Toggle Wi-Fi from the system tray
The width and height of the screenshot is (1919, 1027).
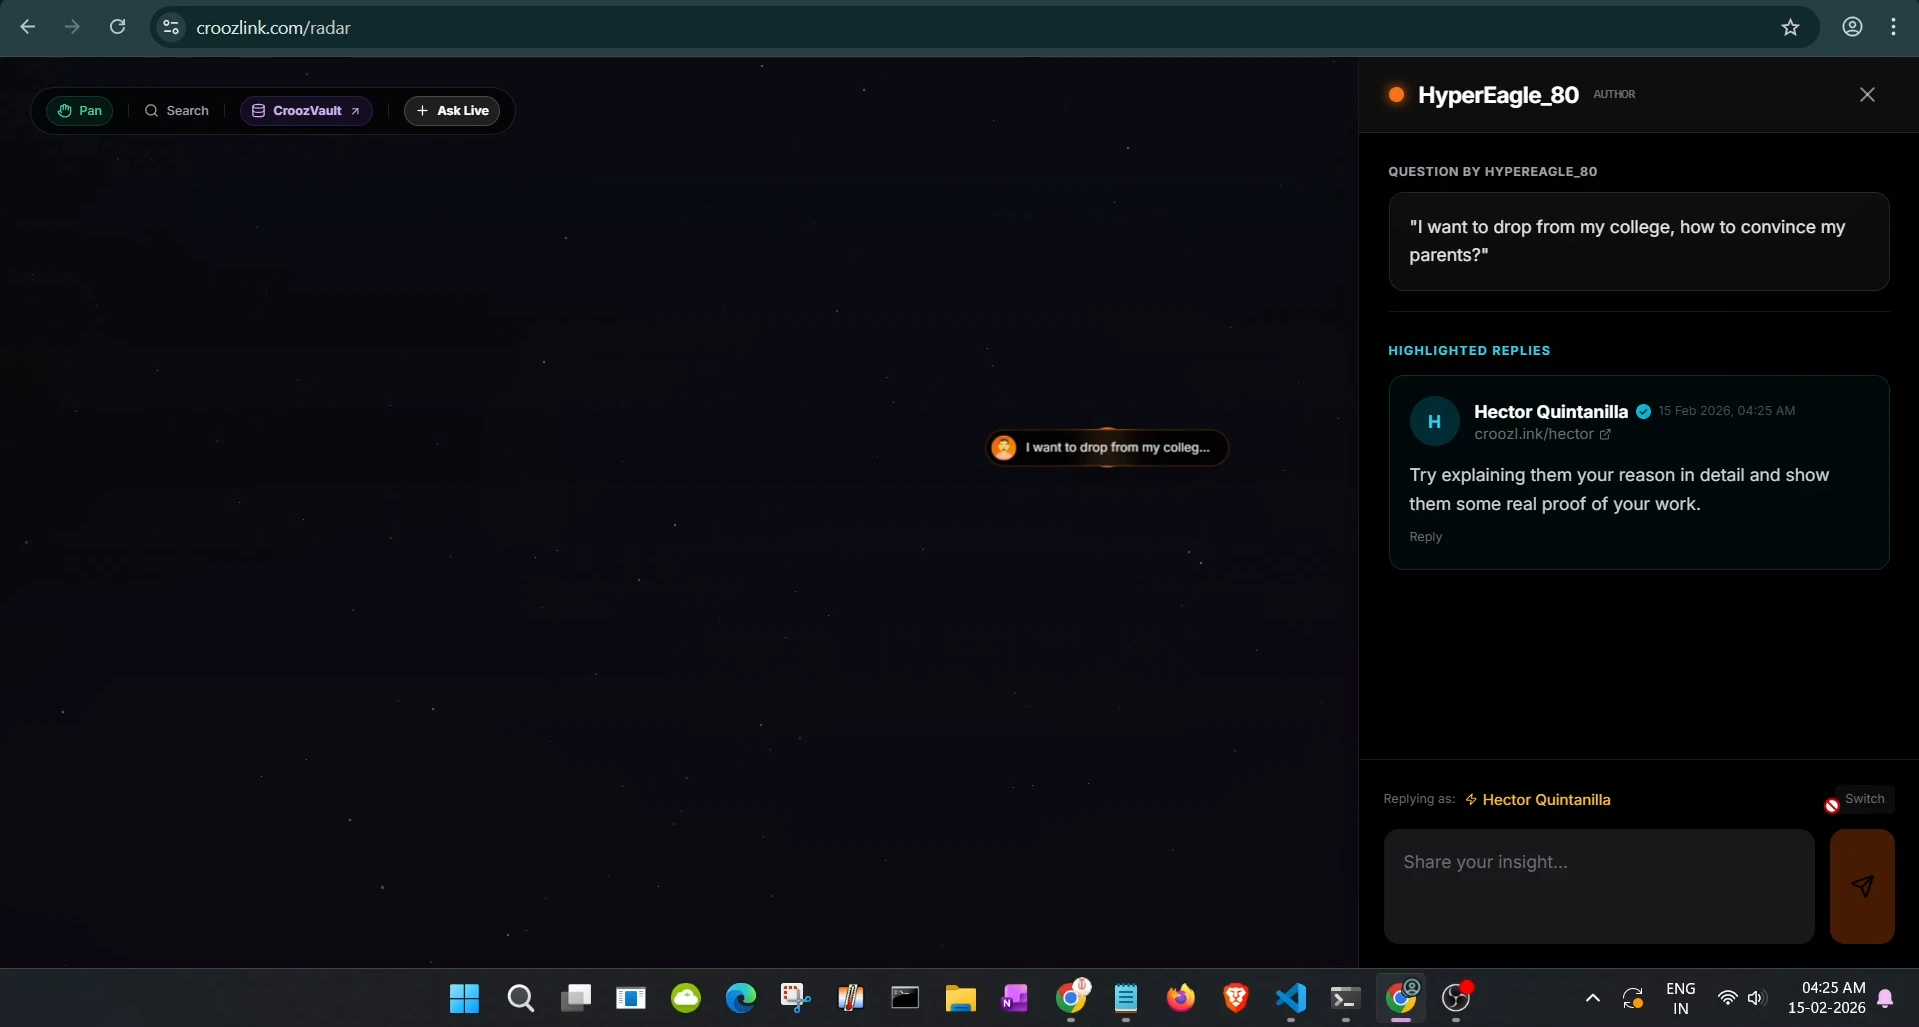(1727, 998)
